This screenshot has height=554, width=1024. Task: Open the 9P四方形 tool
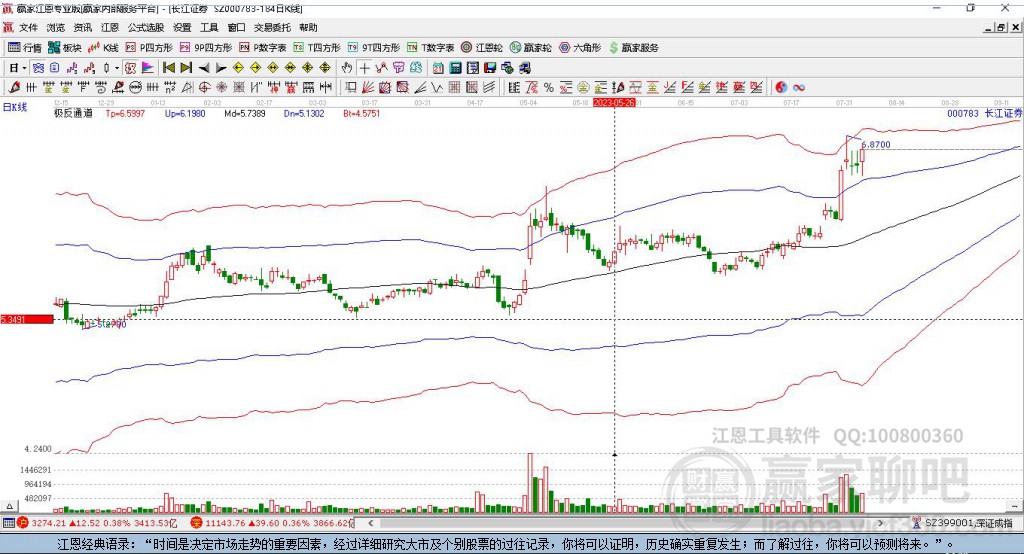point(206,48)
